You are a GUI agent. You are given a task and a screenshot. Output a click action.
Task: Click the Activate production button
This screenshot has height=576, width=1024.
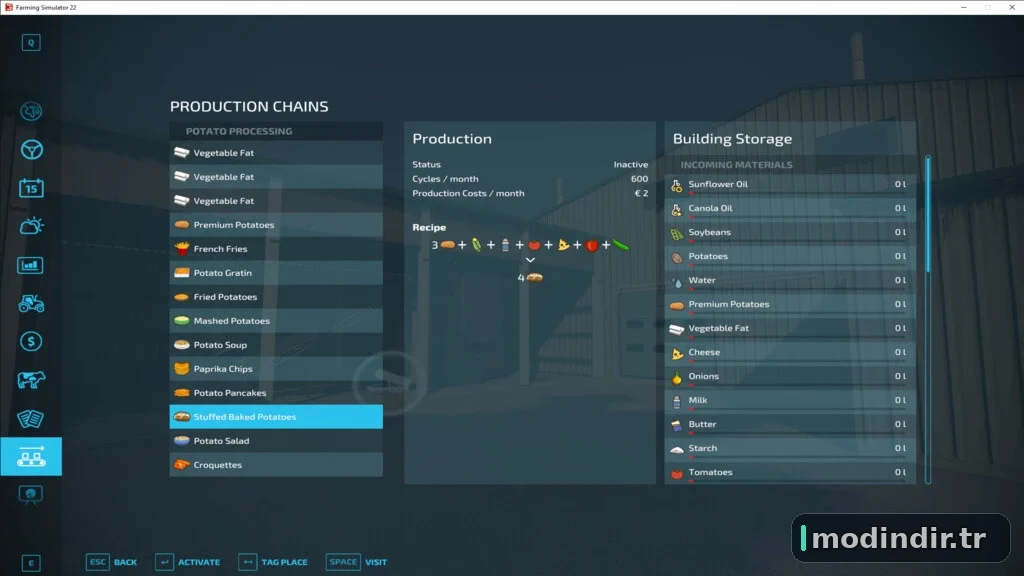pyautogui.click(x=188, y=562)
